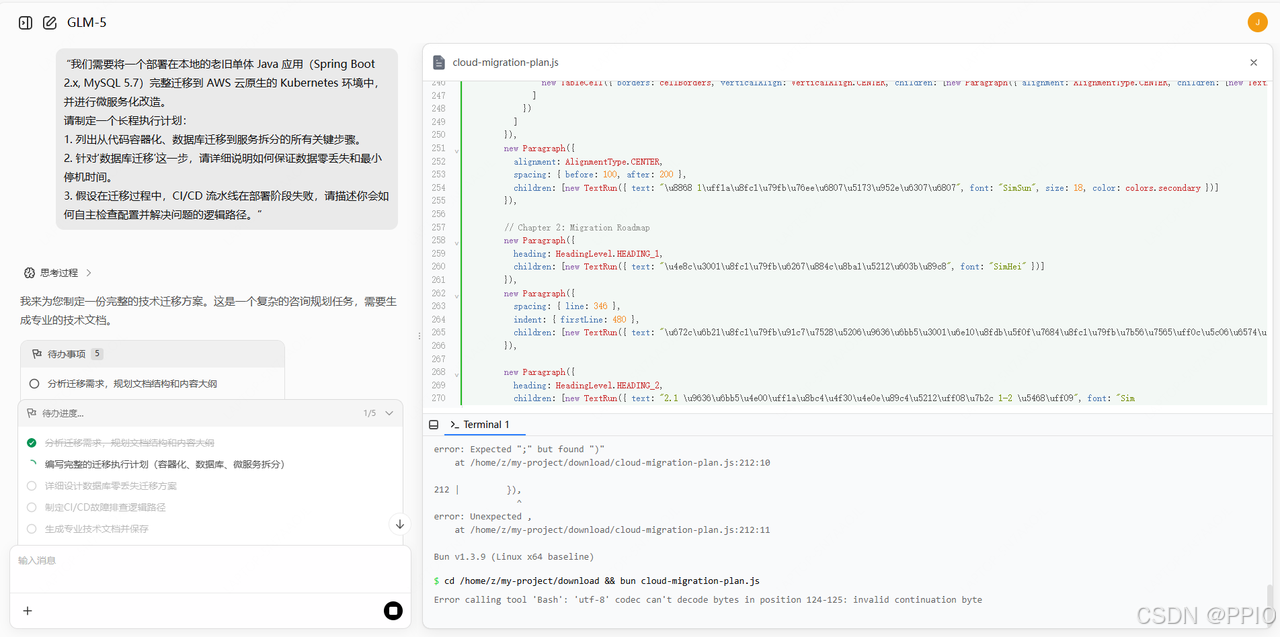Stop generation with the black stop button
Image resolution: width=1280 pixels, height=637 pixels.
(x=393, y=610)
